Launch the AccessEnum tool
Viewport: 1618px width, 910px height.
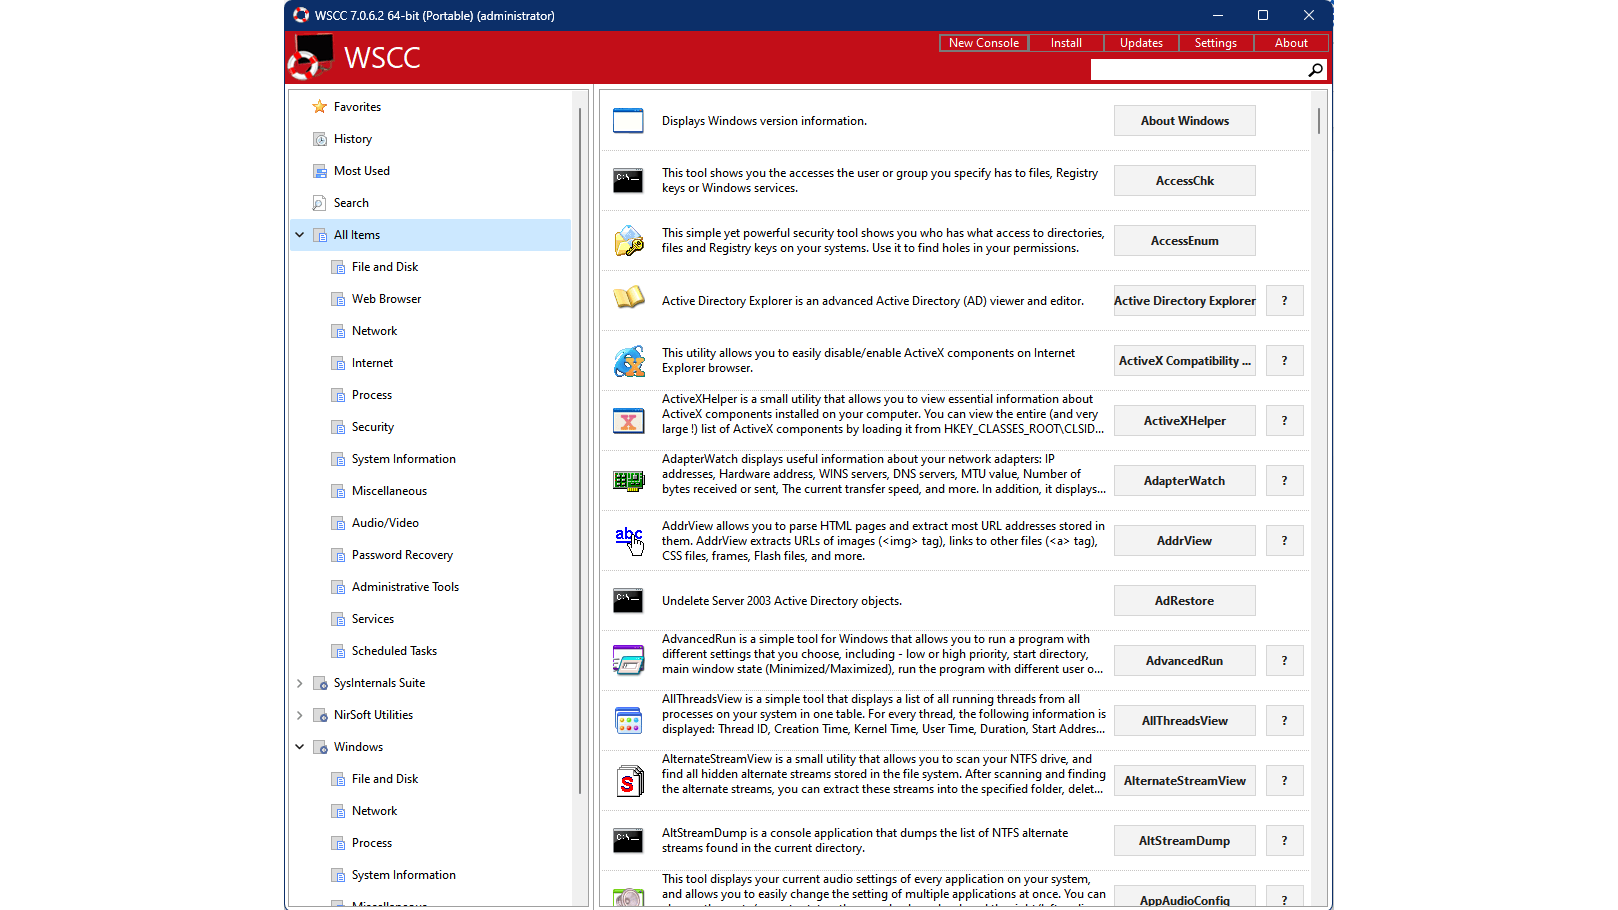(x=1185, y=241)
